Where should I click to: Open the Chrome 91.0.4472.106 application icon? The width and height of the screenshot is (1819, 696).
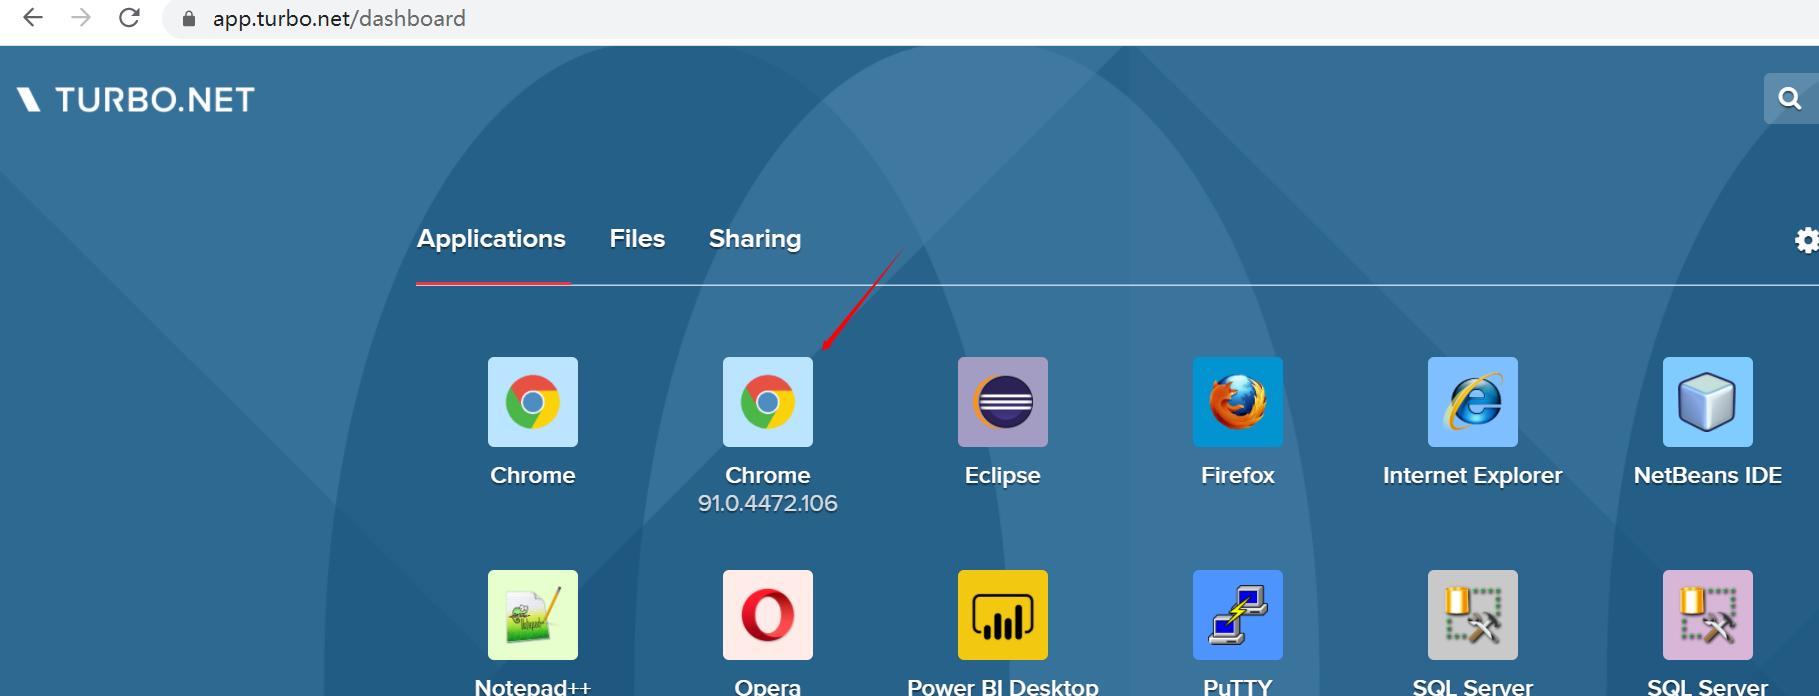click(768, 402)
